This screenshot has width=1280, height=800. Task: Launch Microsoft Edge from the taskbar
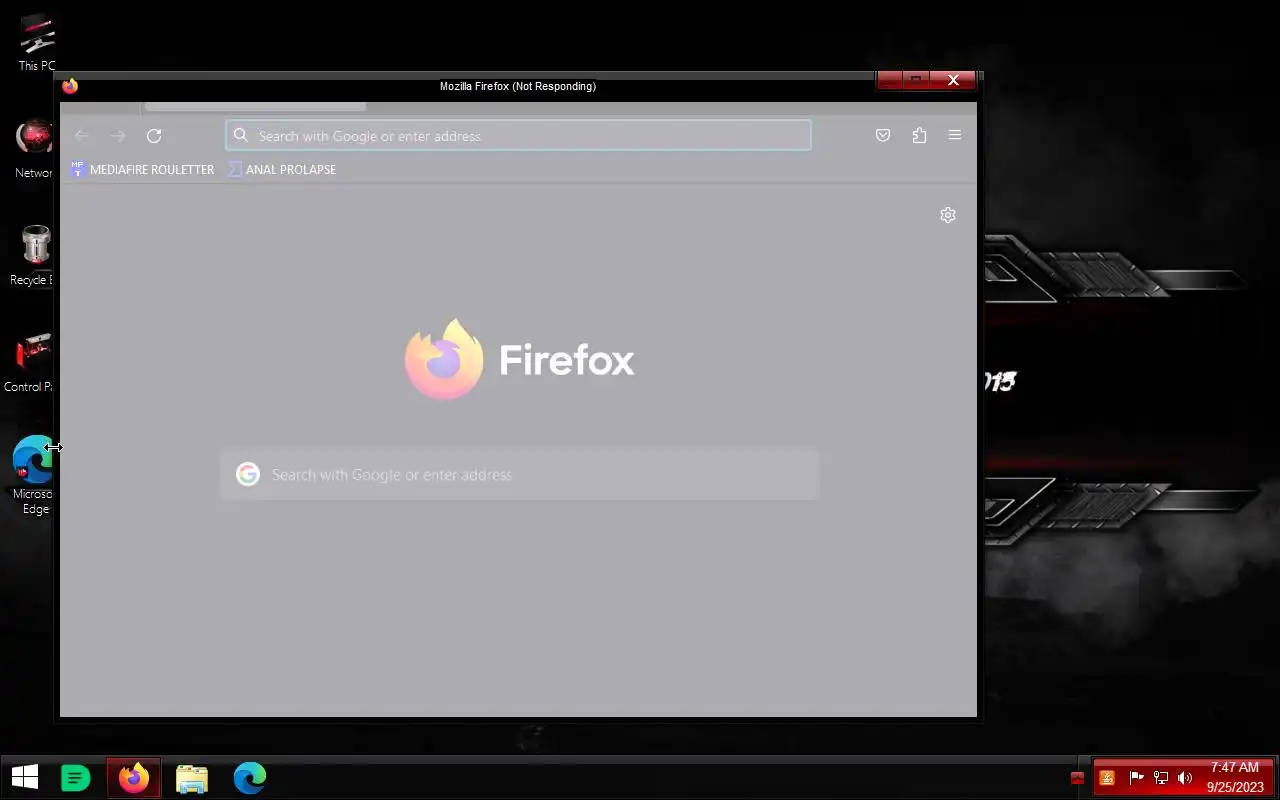coord(250,777)
